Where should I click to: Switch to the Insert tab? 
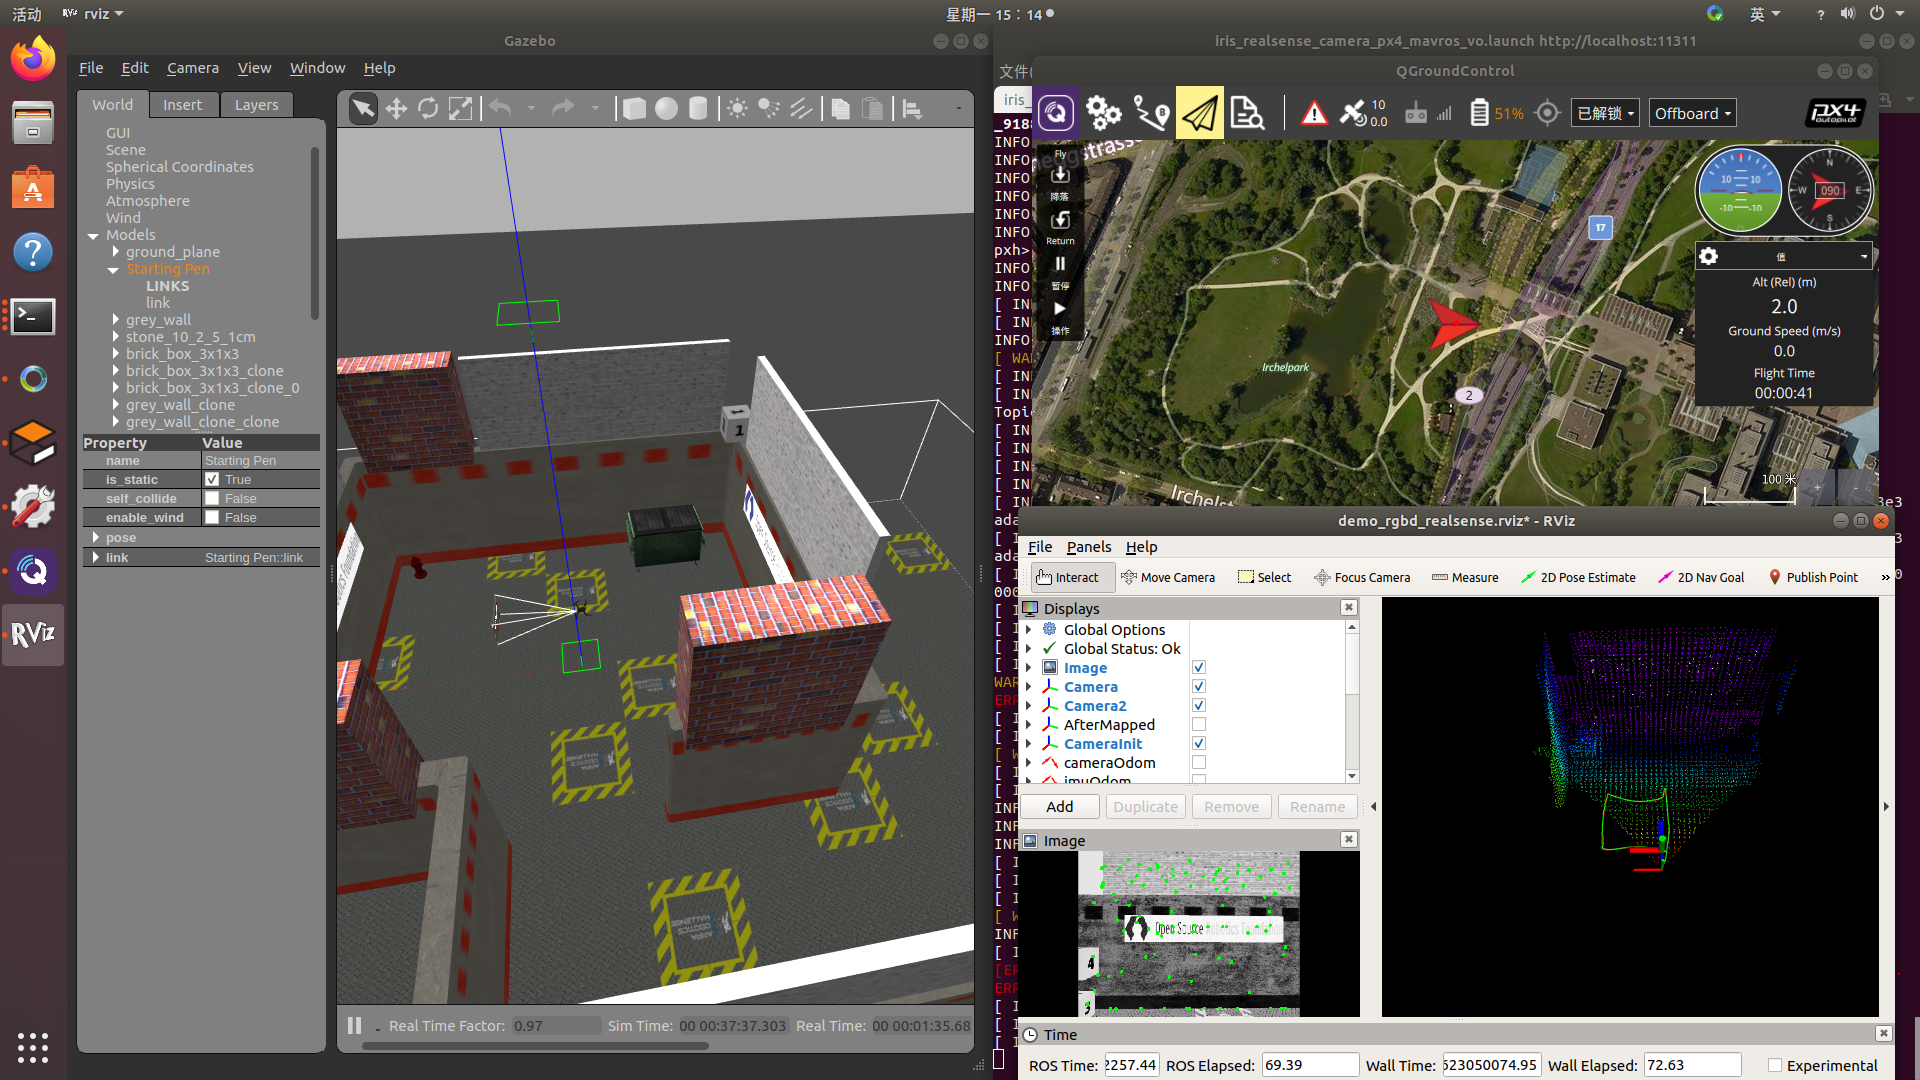click(182, 105)
